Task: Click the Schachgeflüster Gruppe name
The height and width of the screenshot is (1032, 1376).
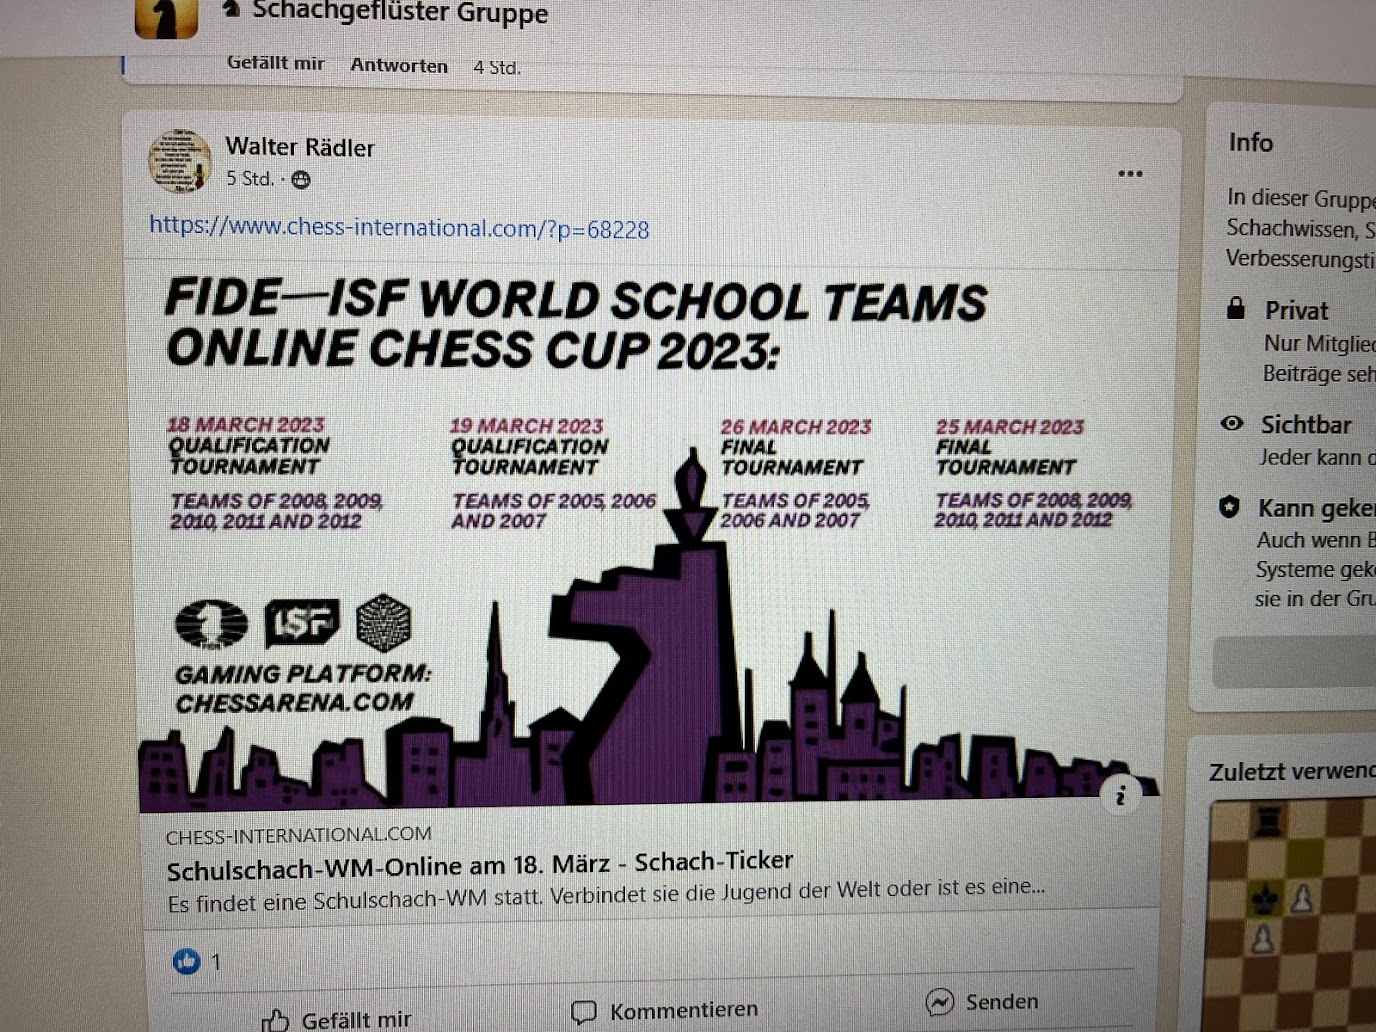Action: click(400, 13)
